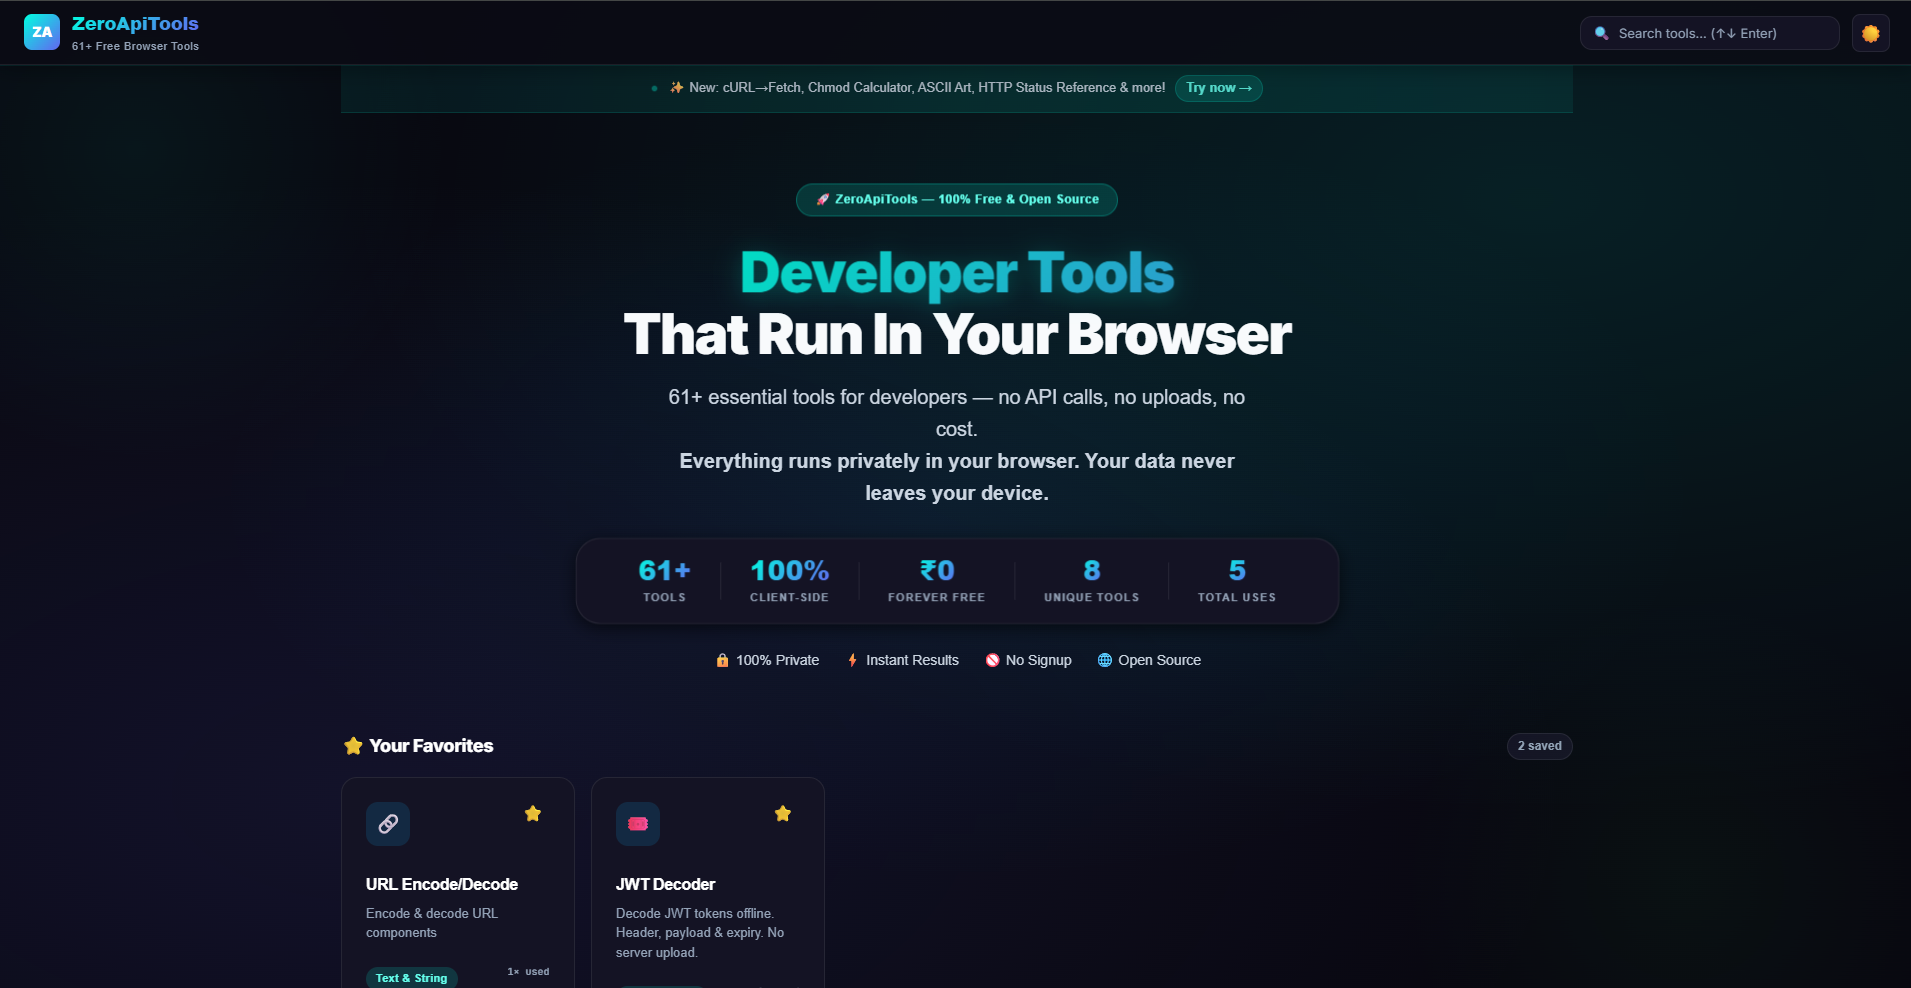Click the 1× used counter
This screenshot has height=988, width=1911.
(528, 972)
